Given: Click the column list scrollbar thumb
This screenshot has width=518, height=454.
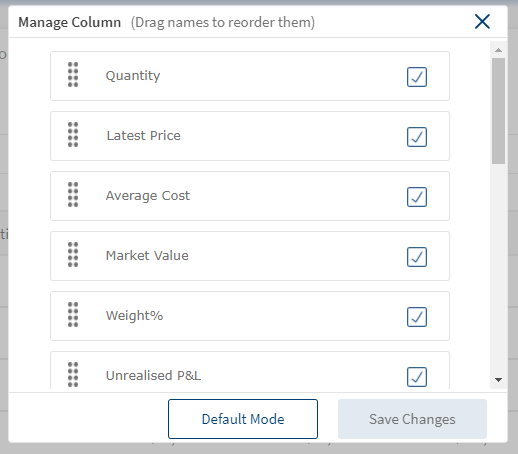Looking at the screenshot, I should point(498,111).
